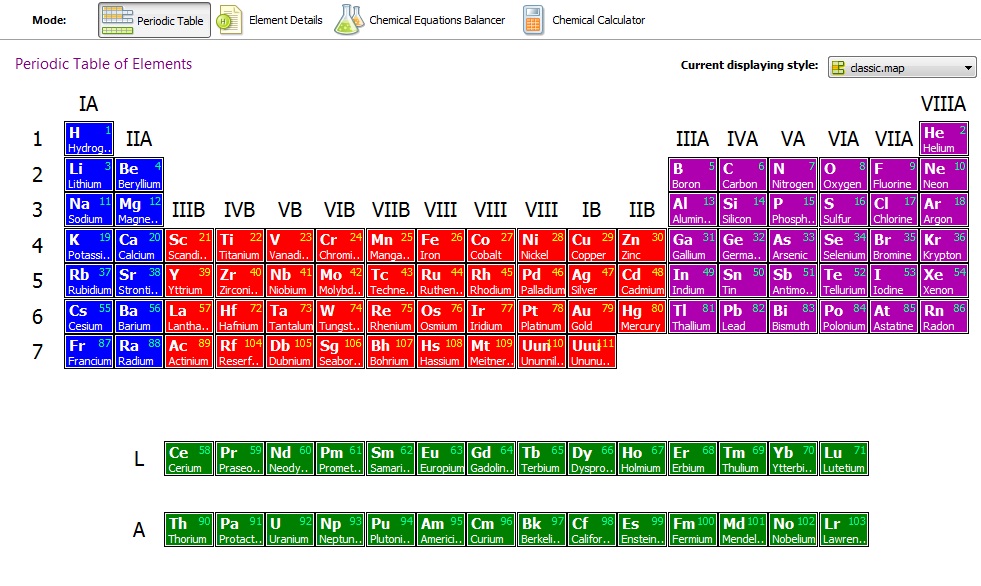981x586 pixels.
Task: Open the Oxygen element tile
Action: pos(844,176)
